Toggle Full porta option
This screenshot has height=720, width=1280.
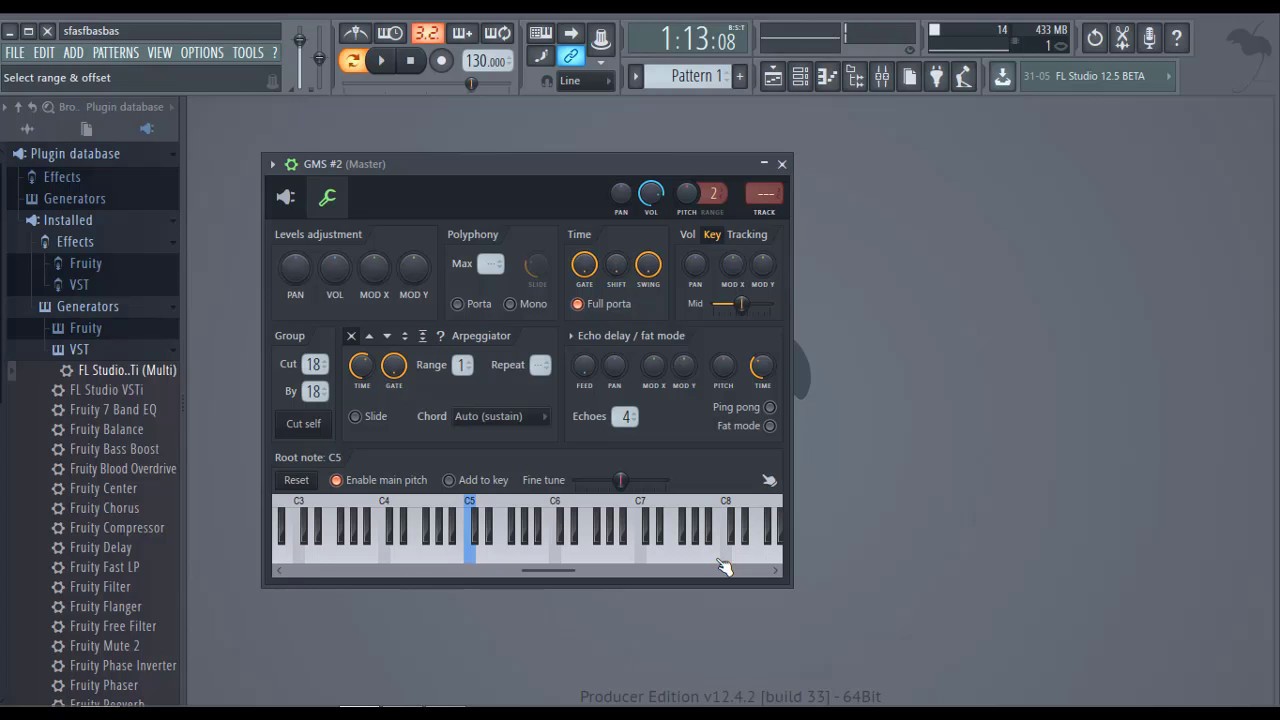coord(601,304)
